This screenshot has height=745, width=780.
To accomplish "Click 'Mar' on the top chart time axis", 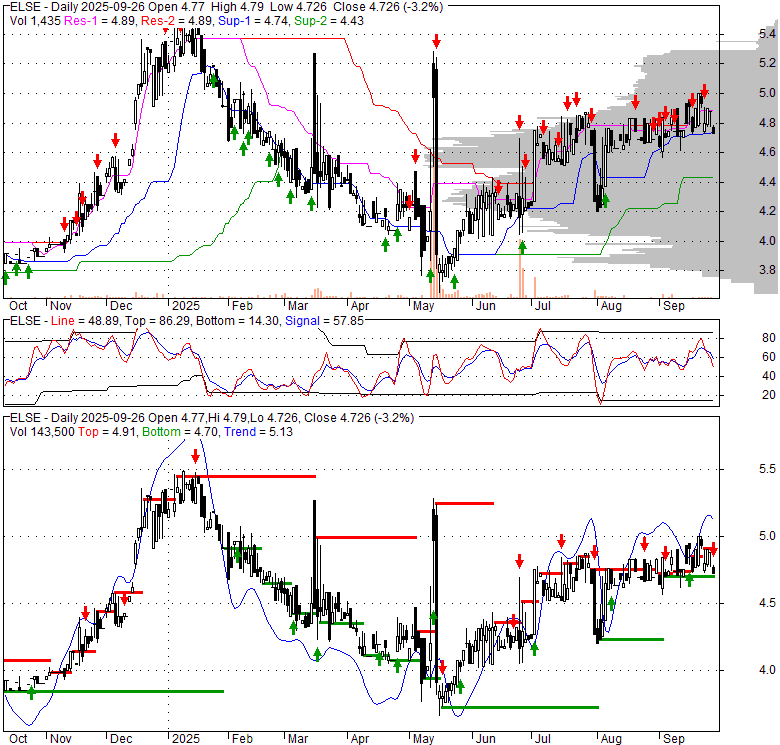I will 298,306.
